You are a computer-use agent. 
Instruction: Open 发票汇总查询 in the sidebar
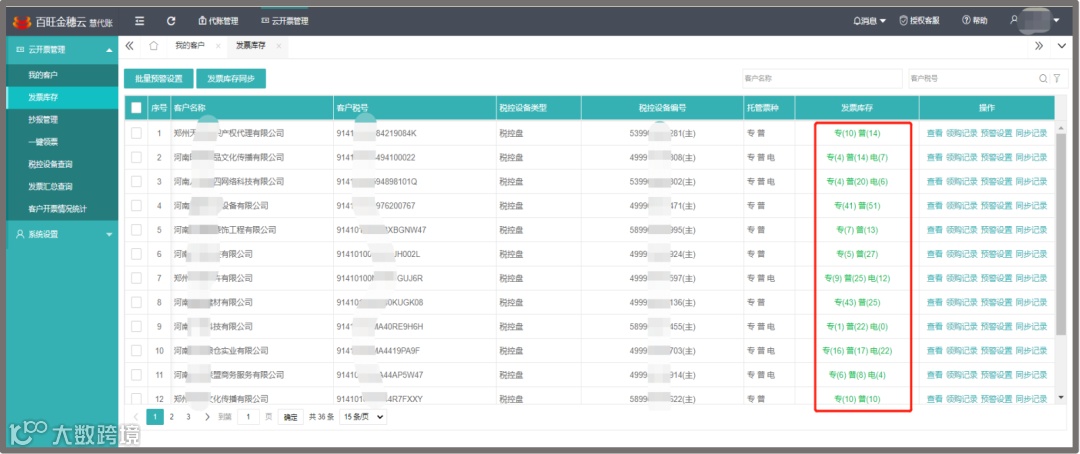(50, 186)
